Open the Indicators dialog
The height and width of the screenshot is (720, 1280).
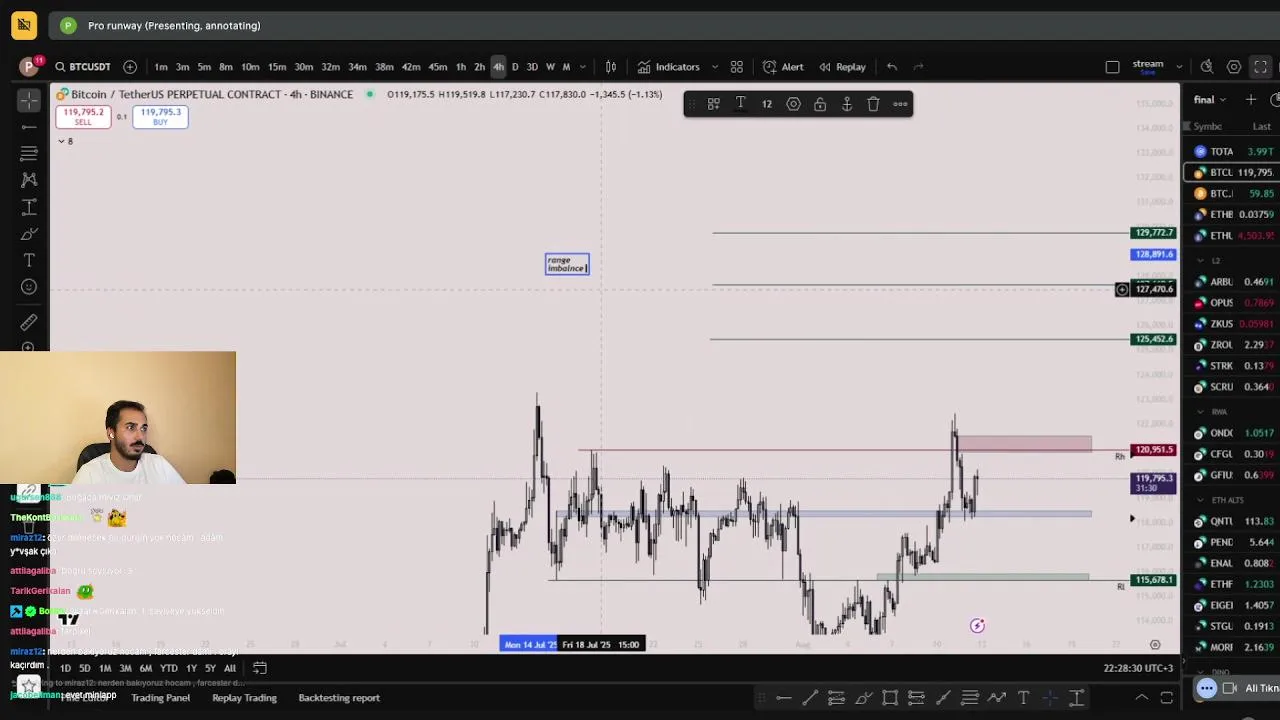coord(669,67)
